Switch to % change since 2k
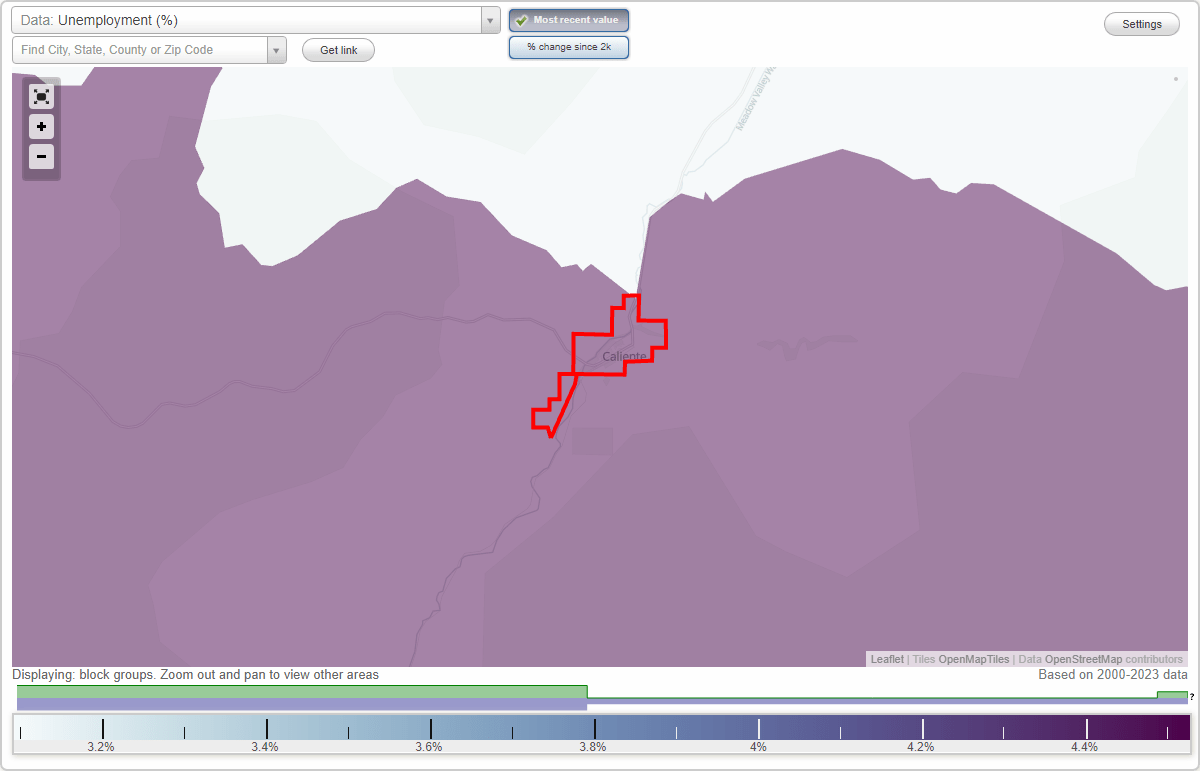Image resolution: width=1200 pixels, height=771 pixels. click(x=568, y=47)
